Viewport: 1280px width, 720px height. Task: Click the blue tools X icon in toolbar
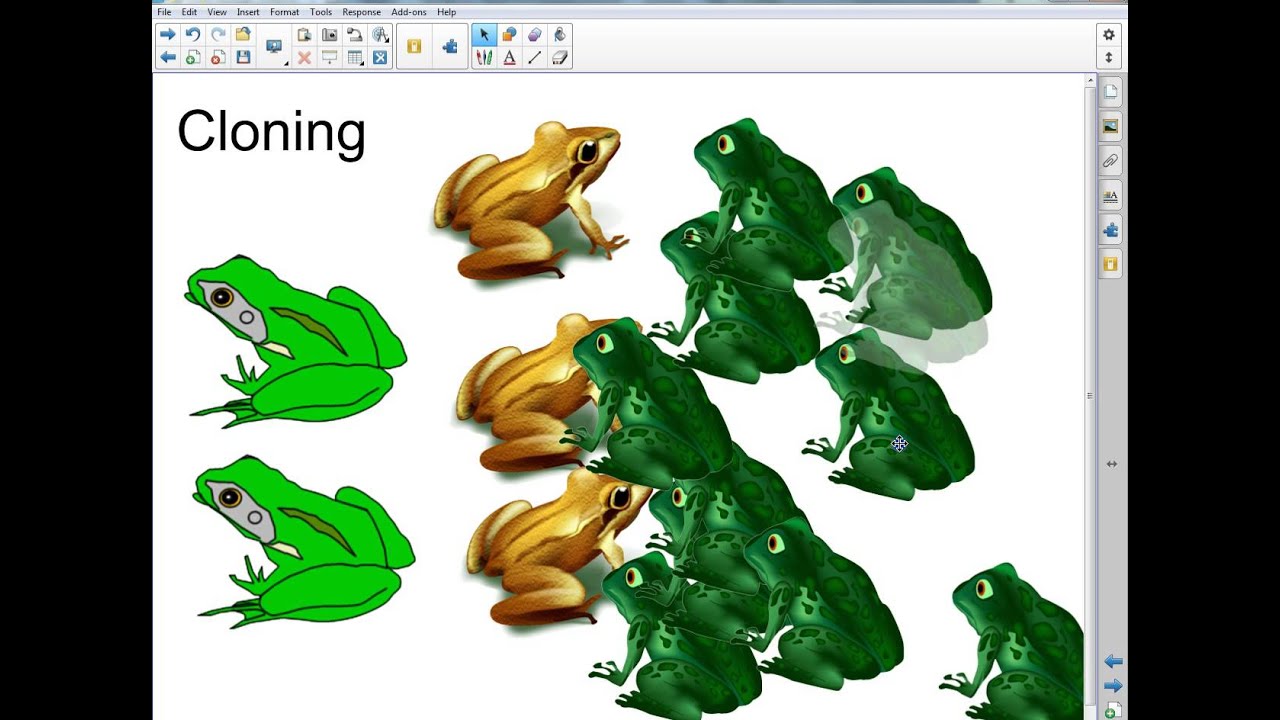coord(380,58)
